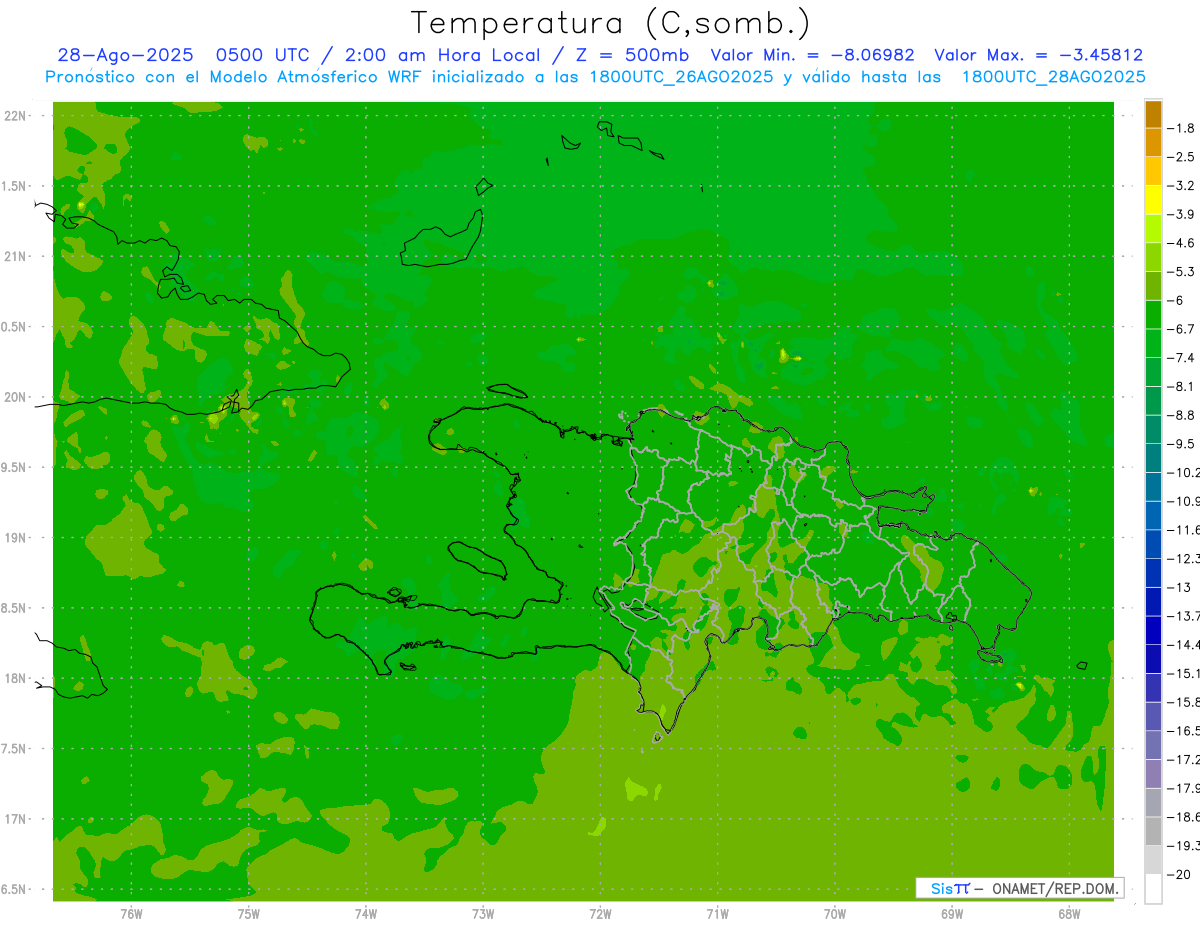Click the '19N' latitude label

(x=15, y=538)
